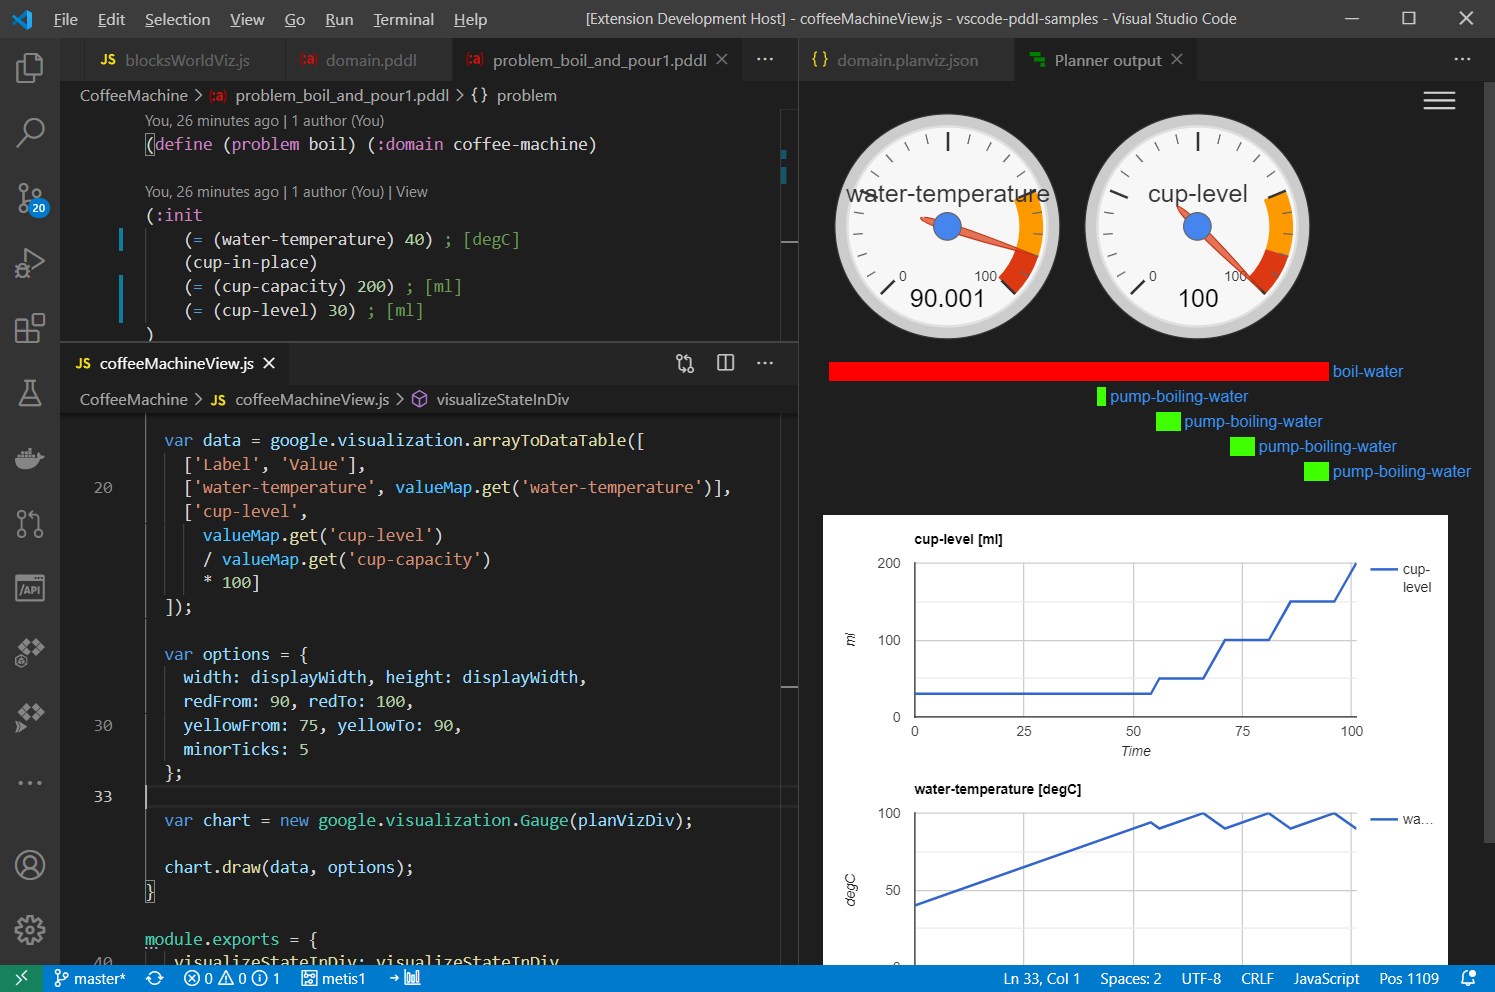Click the Open Changes compare icon
1495x992 pixels.
coord(685,363)
